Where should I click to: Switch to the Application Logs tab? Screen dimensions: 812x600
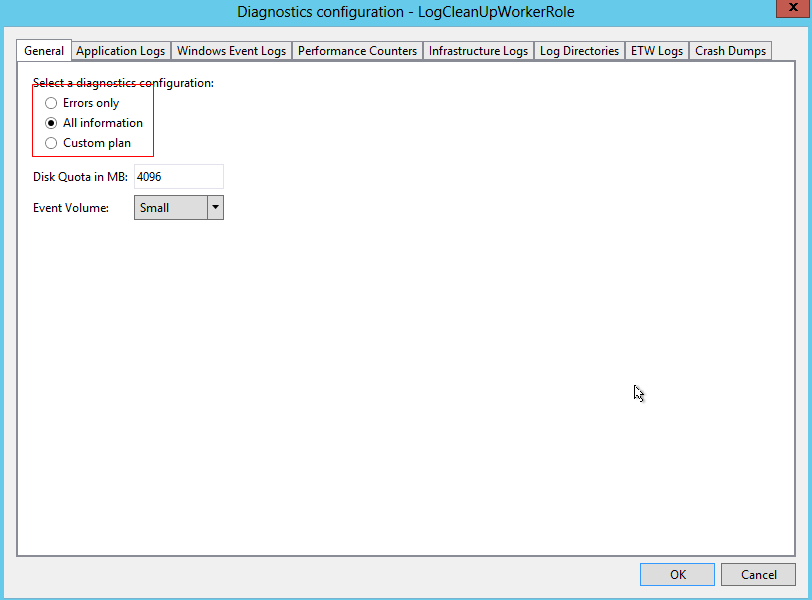click(x=121, y=51)
